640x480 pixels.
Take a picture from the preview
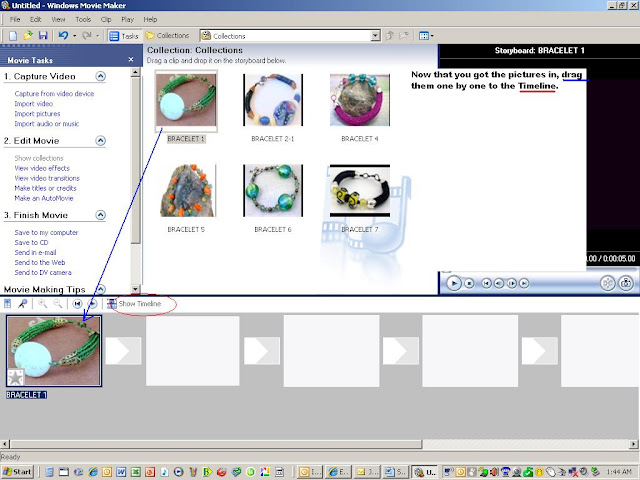point(626,283)
